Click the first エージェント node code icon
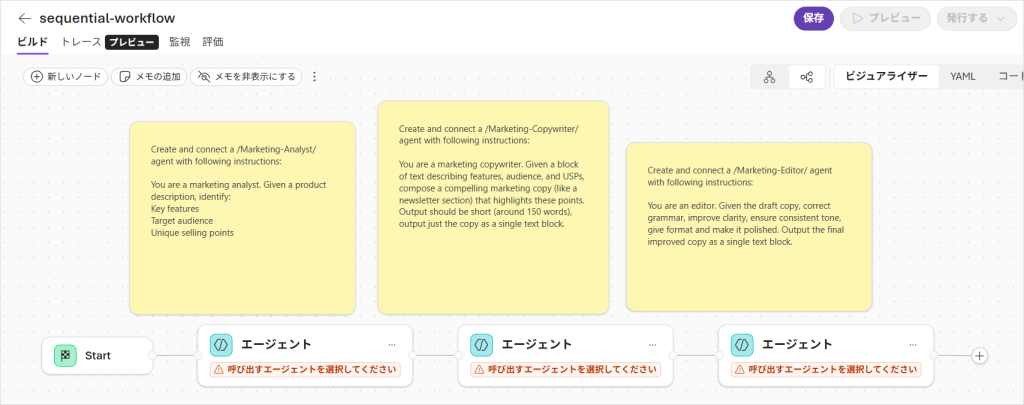The height and width of the screenshot is (405, 1024). 221,344
